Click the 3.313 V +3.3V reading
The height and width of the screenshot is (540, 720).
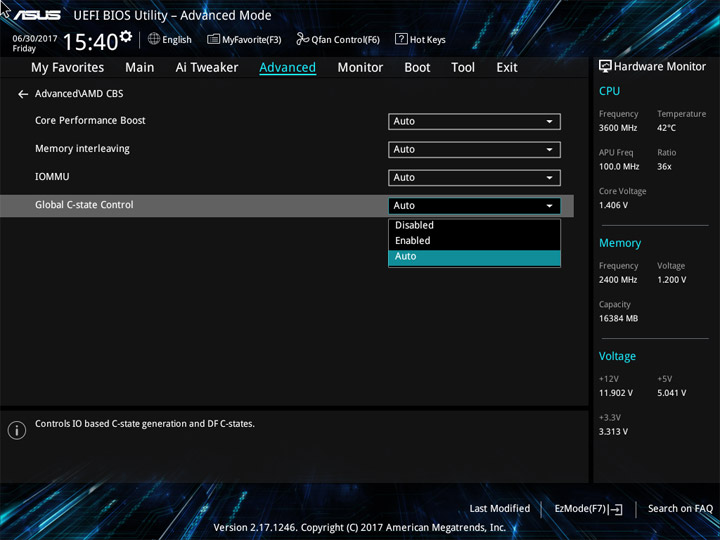click(613, 432)
